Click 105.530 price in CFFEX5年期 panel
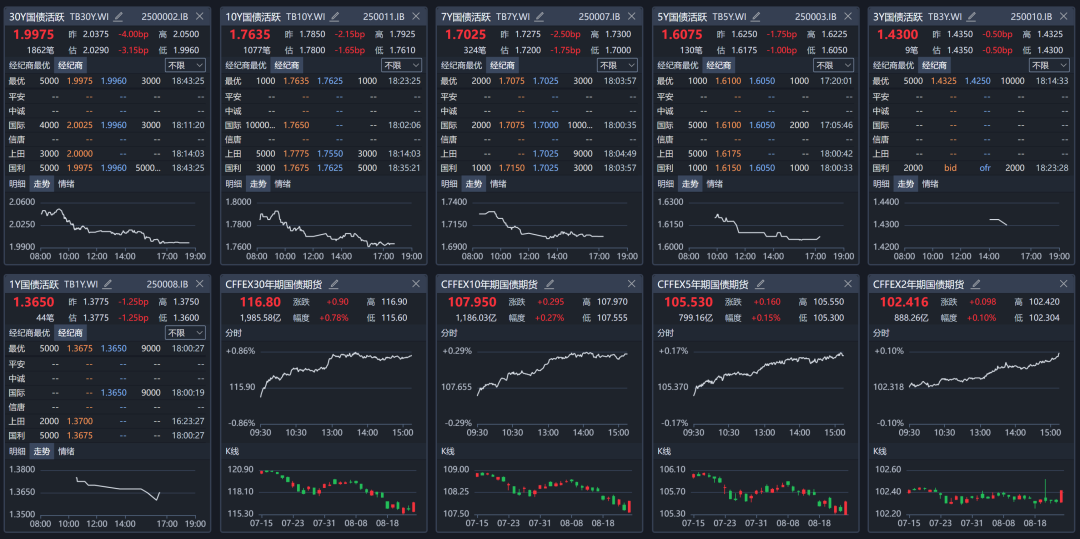 688,302
